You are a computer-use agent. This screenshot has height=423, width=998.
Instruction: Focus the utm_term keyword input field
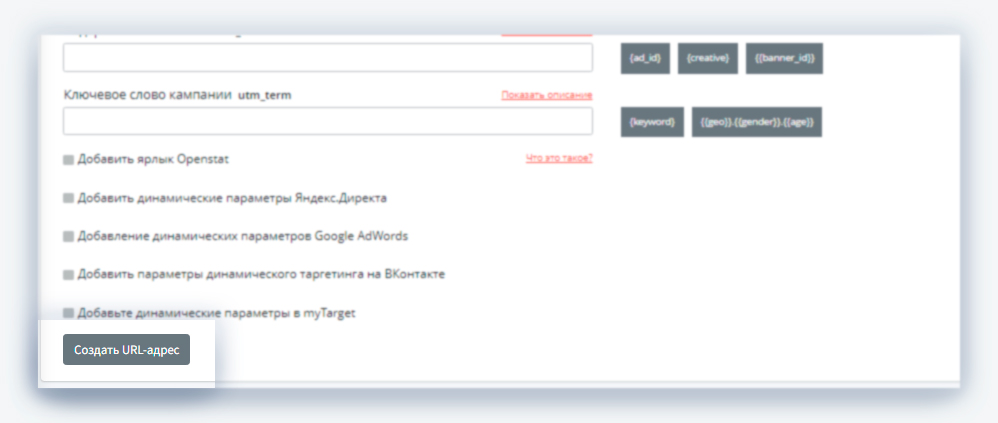tap(328, 121)
